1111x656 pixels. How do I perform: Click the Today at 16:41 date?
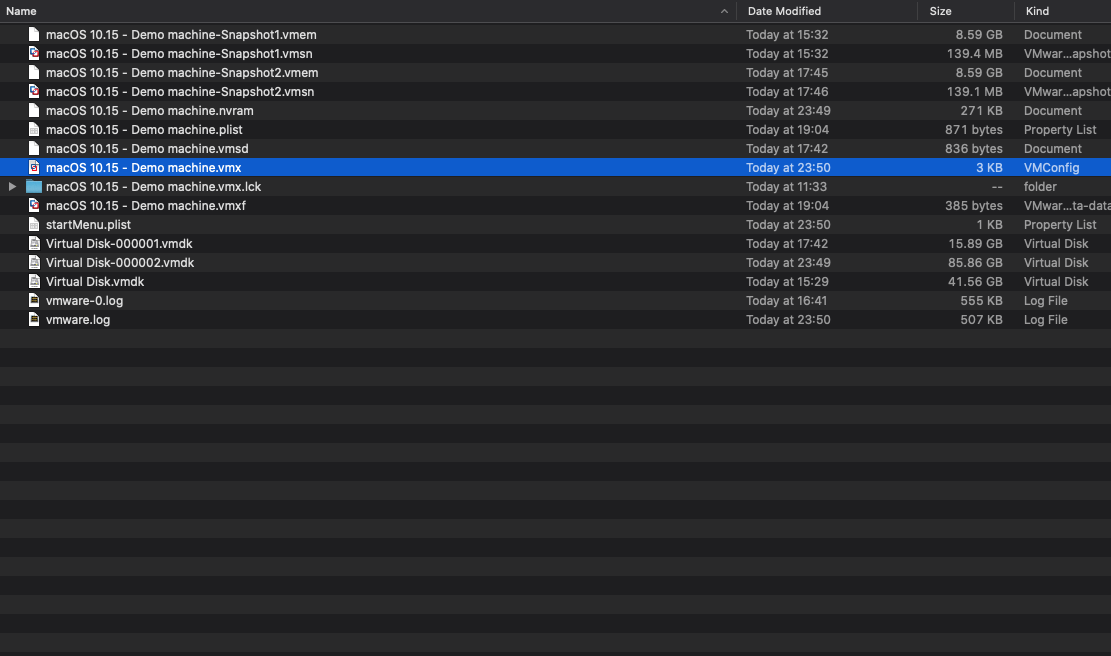tap(786, 301)
